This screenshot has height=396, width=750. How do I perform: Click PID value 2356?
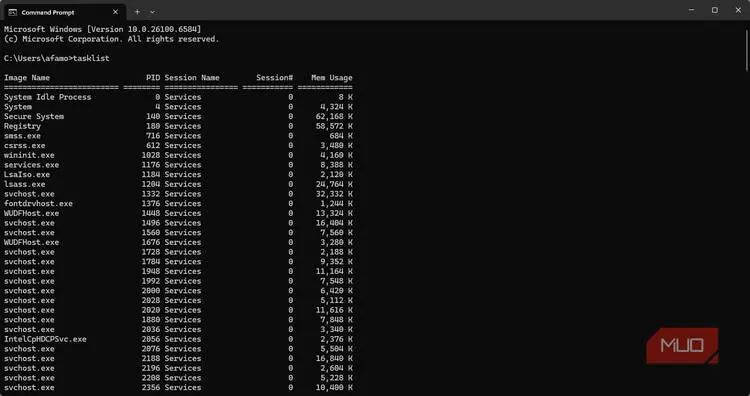pos(151,387)
